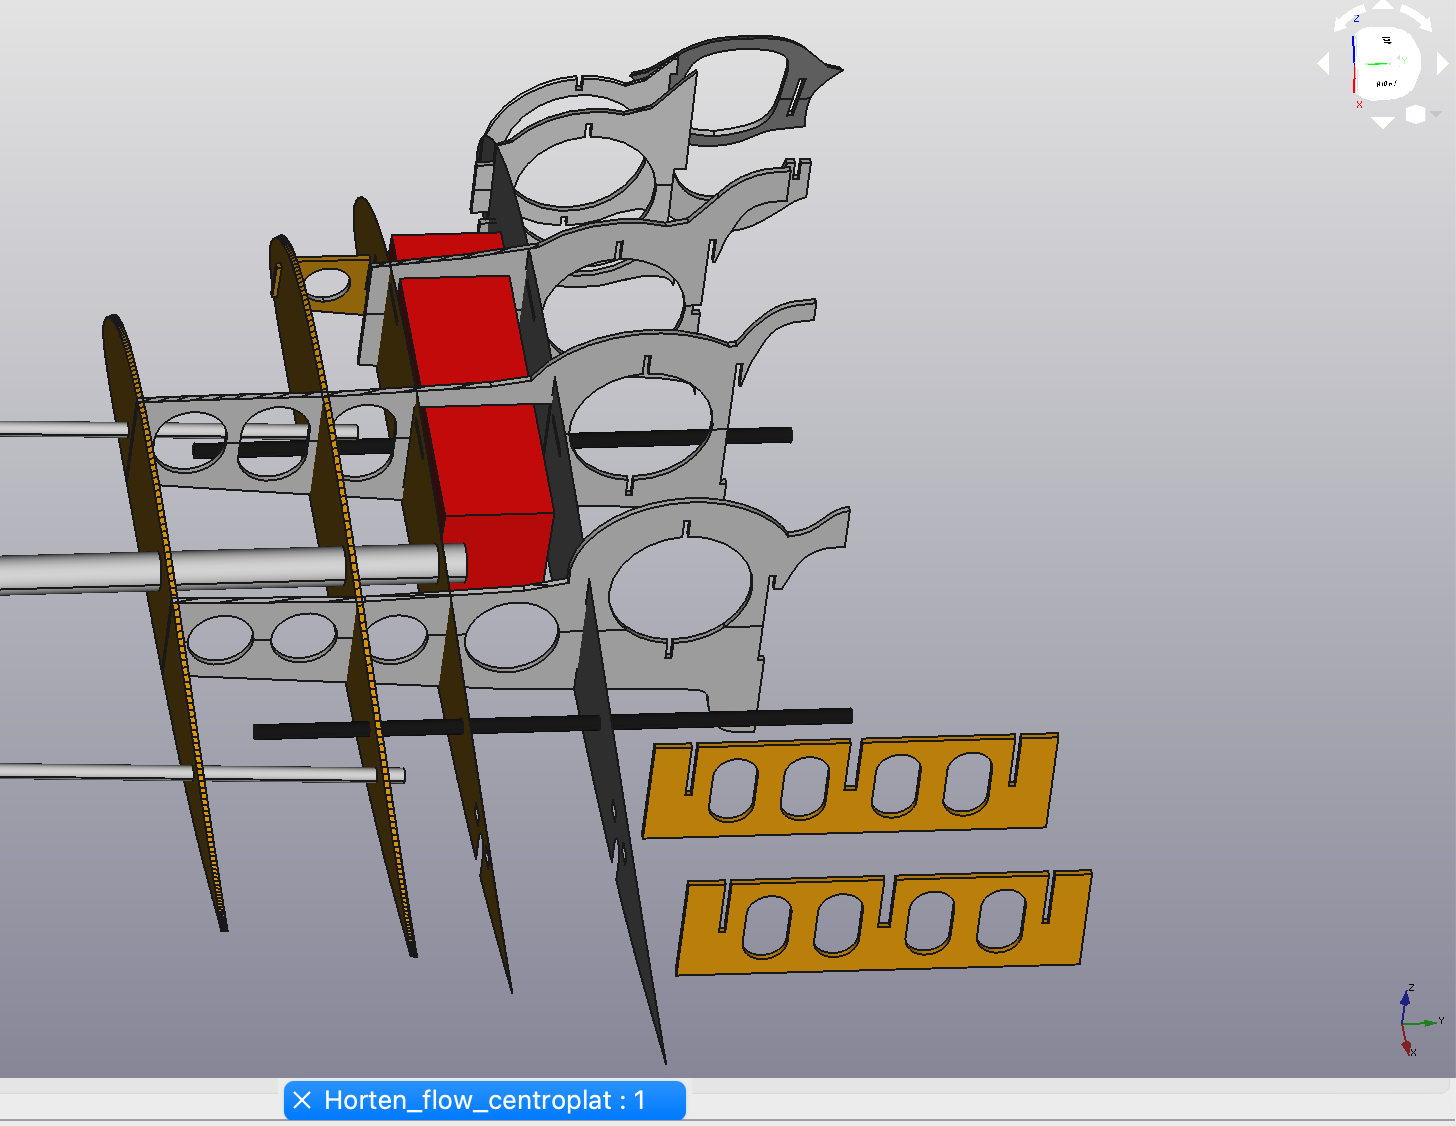This screenshot has height=1126, width=1456.
Task: Select the lower orange slotted plate
Action: [880, 955]
